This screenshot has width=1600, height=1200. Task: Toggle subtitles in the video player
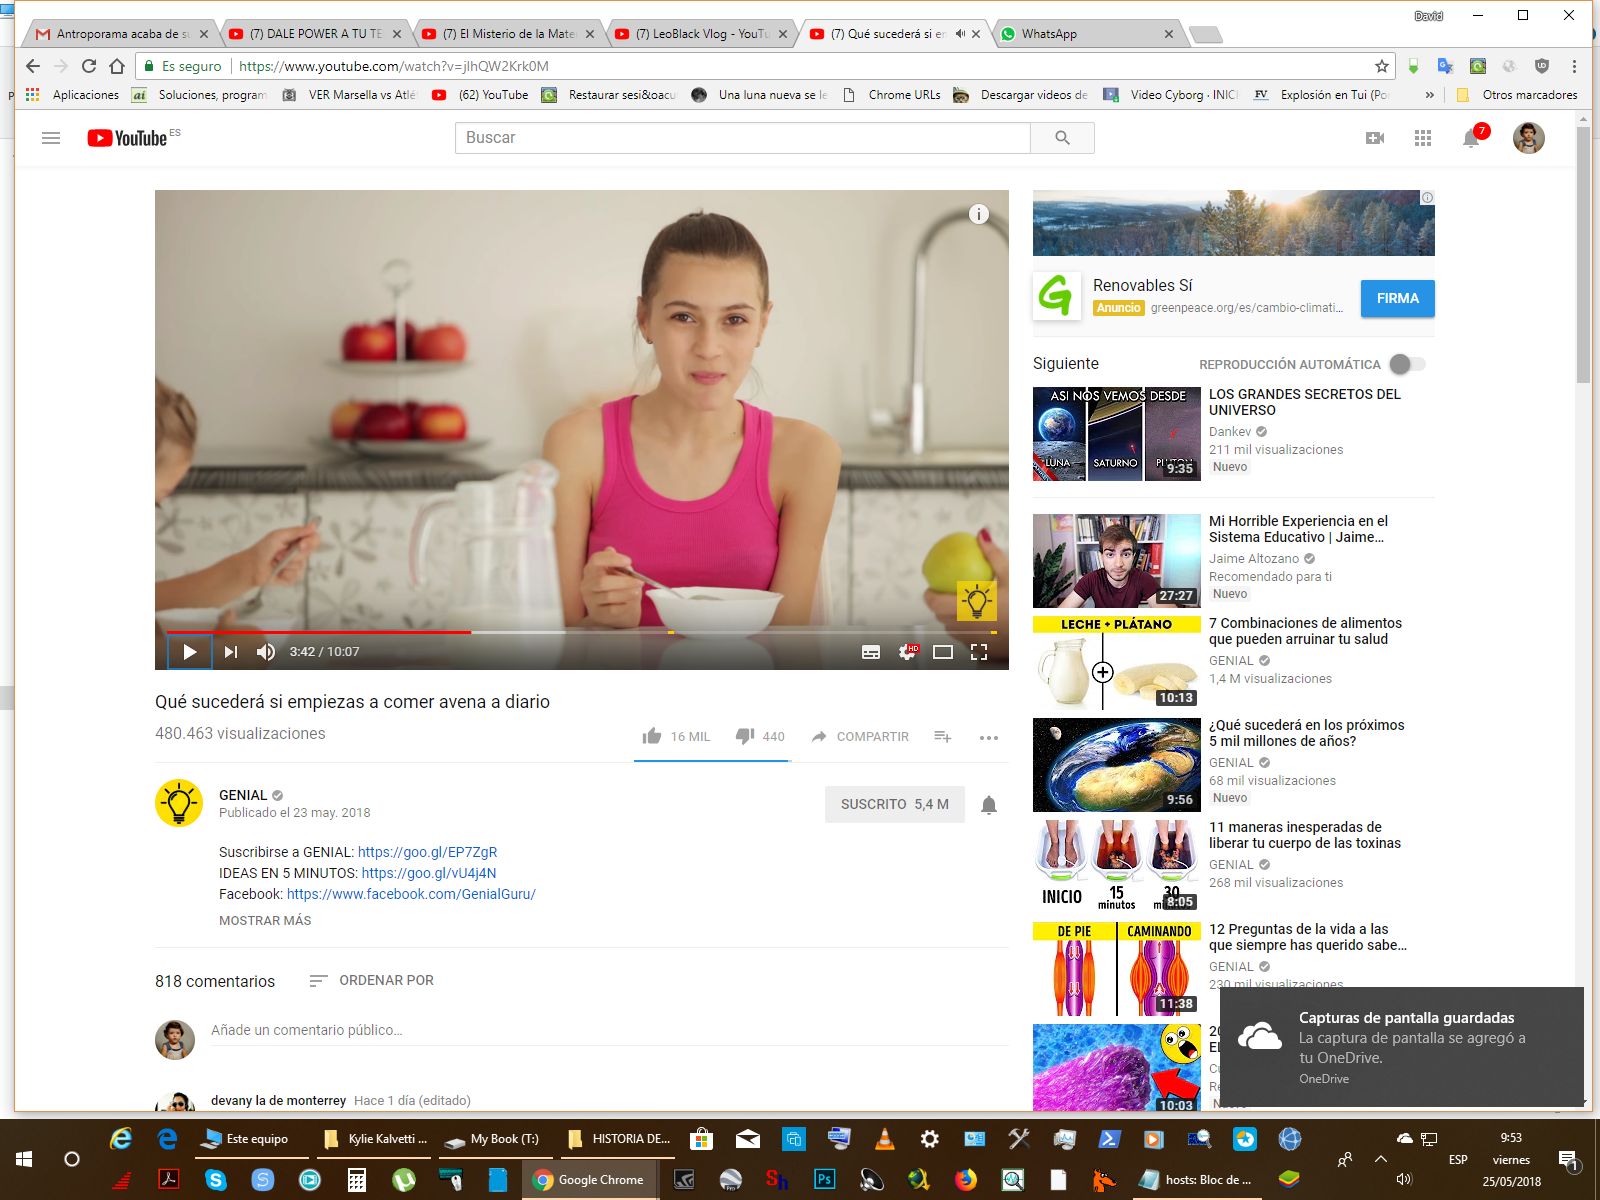pyautogui.click(x=871, y=652)
